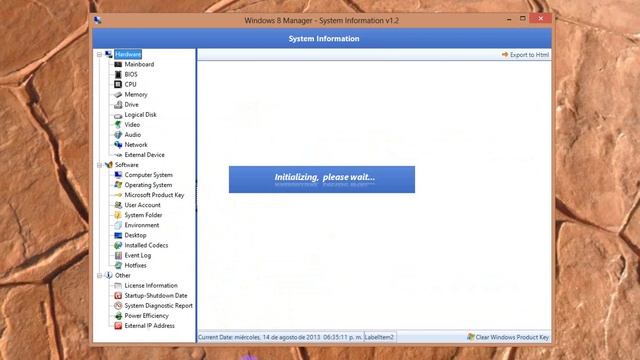Select the Installed Codecs entry

pyautogui.click(x=146, y=245)
